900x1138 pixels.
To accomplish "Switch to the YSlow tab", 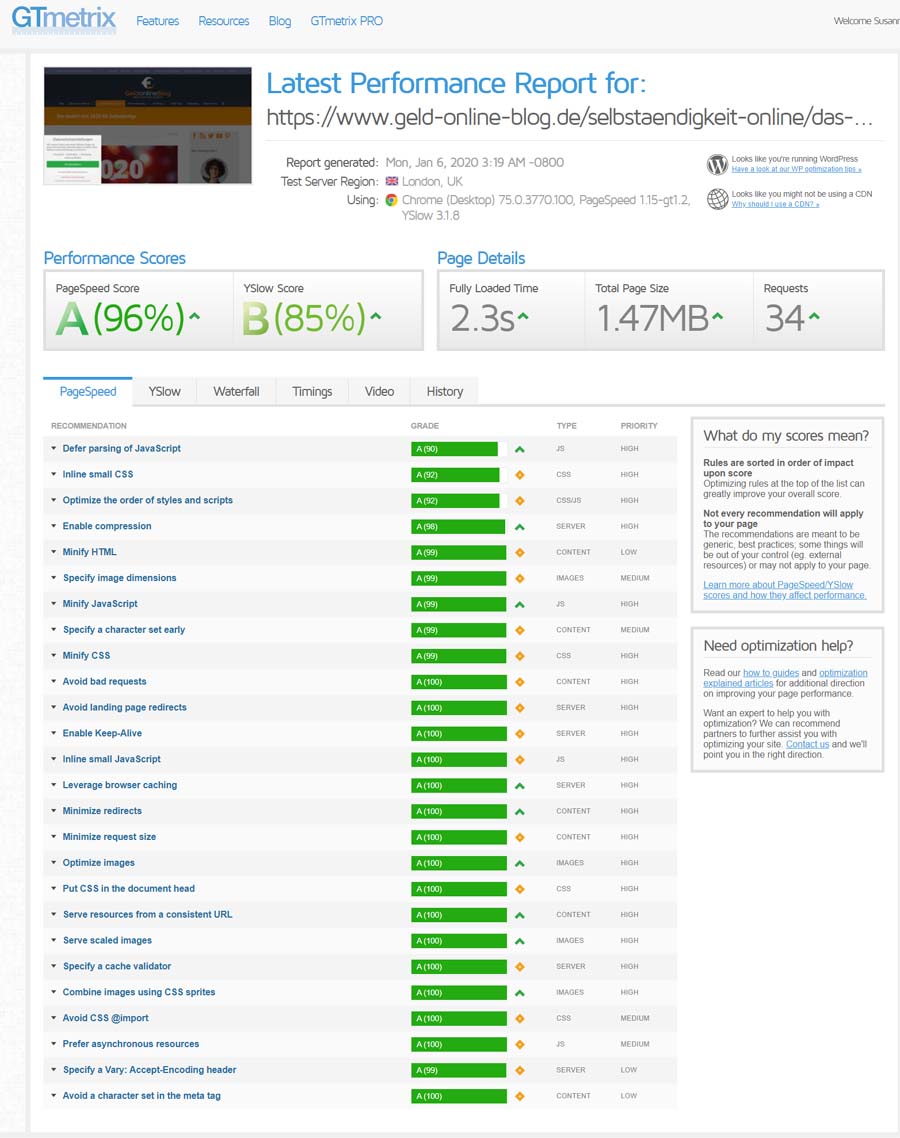I will coord(164,392).
